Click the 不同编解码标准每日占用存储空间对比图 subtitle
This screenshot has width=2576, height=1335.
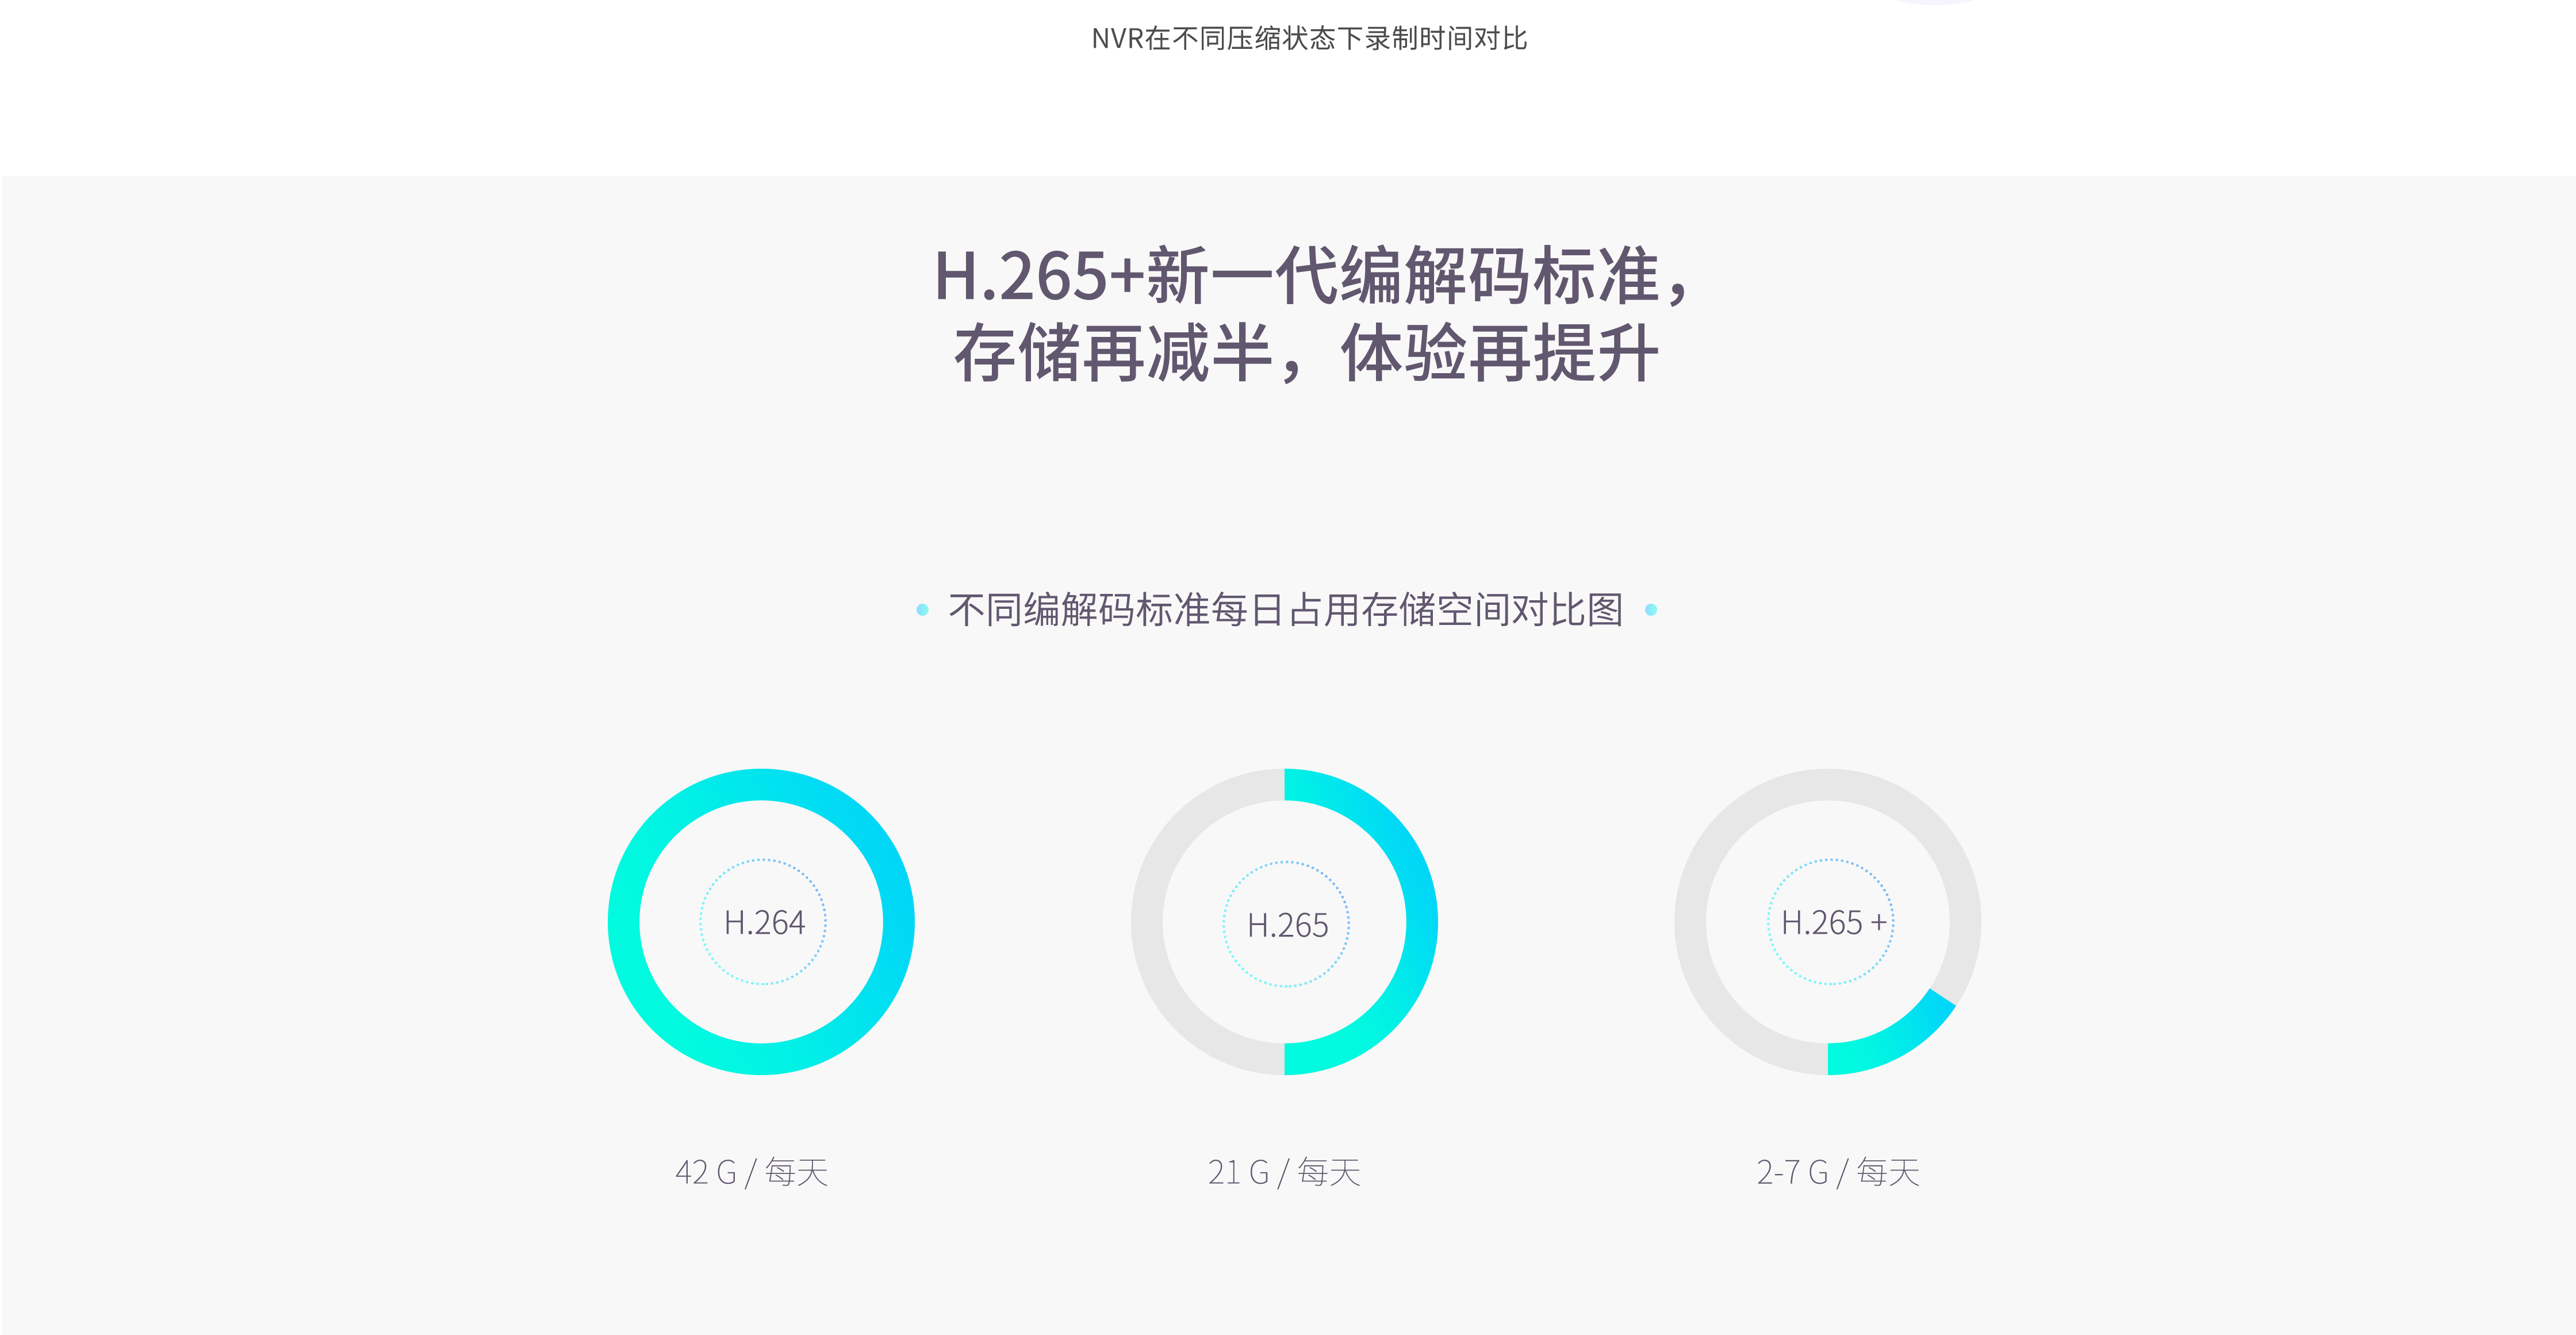(x=1286, y=610)
